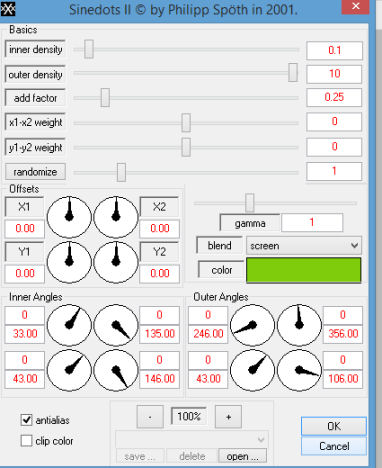Click the color label button
382x468 pixels.
tap(221, 270)
